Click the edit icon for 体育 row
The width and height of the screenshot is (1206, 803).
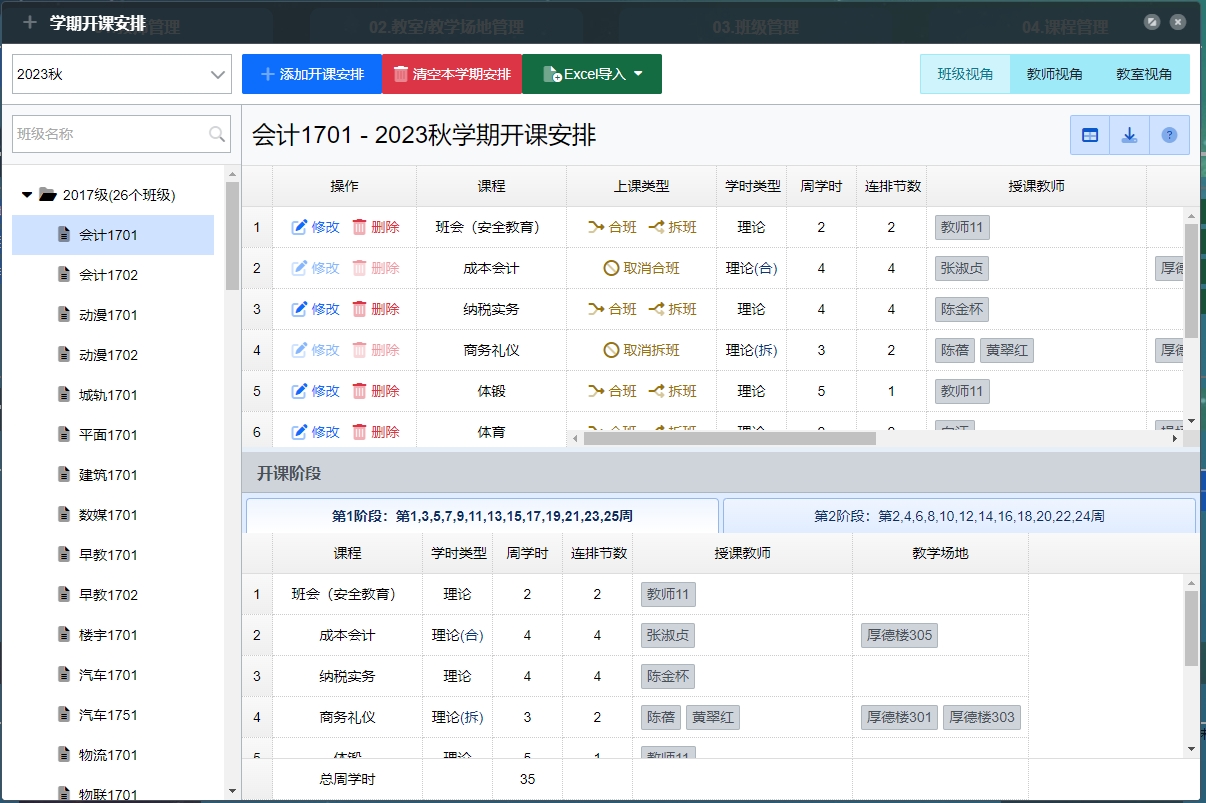299,432
